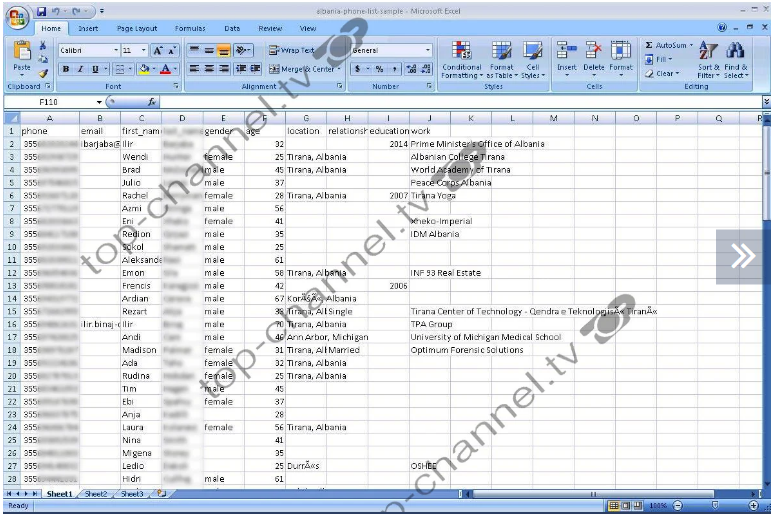The height and width of the screenshot is (515, 773).
Task: Switch to Page Layout view icon
Action: [626, 506]
